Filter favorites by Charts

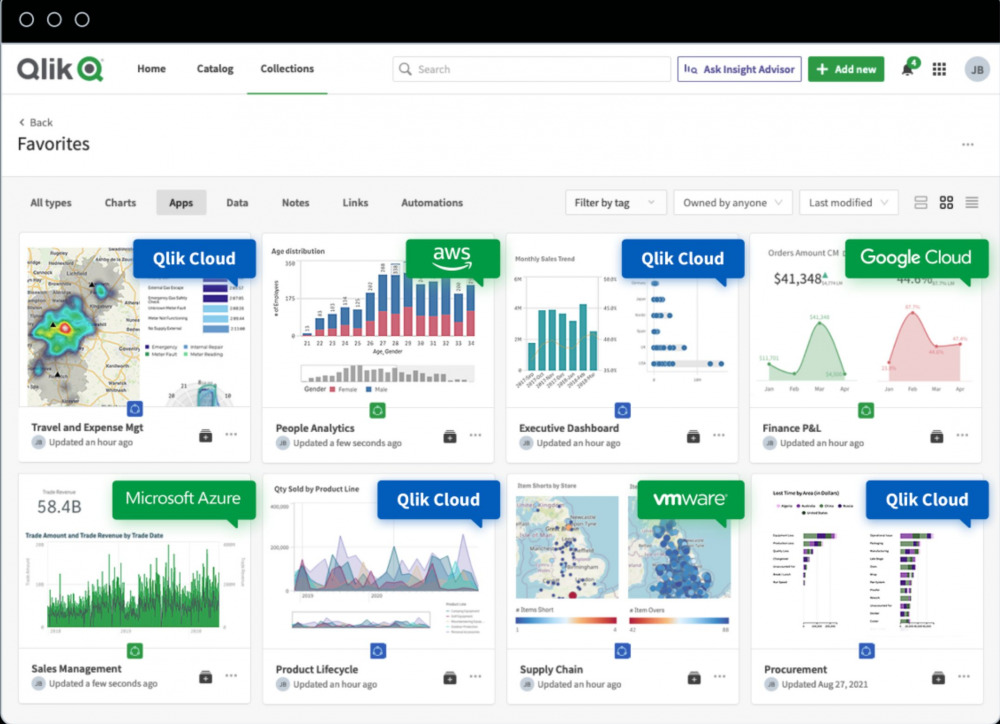click(120, 203)
